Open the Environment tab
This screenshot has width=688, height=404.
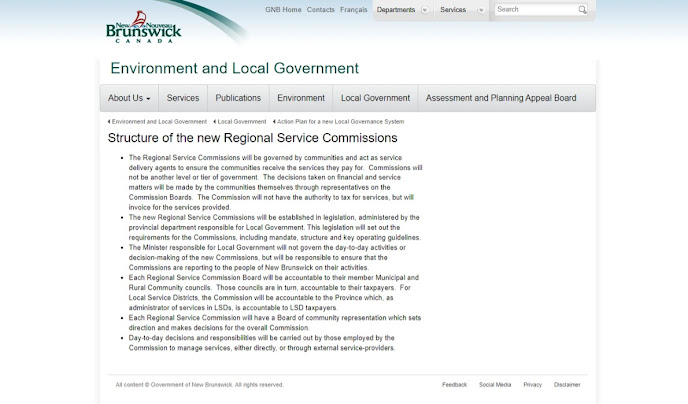point(301,98)
